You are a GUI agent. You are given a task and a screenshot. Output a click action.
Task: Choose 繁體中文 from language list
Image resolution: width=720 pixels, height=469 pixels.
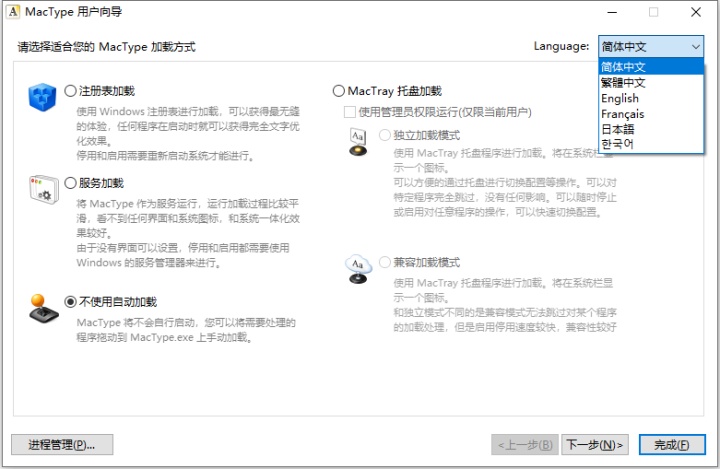point(651,83)
